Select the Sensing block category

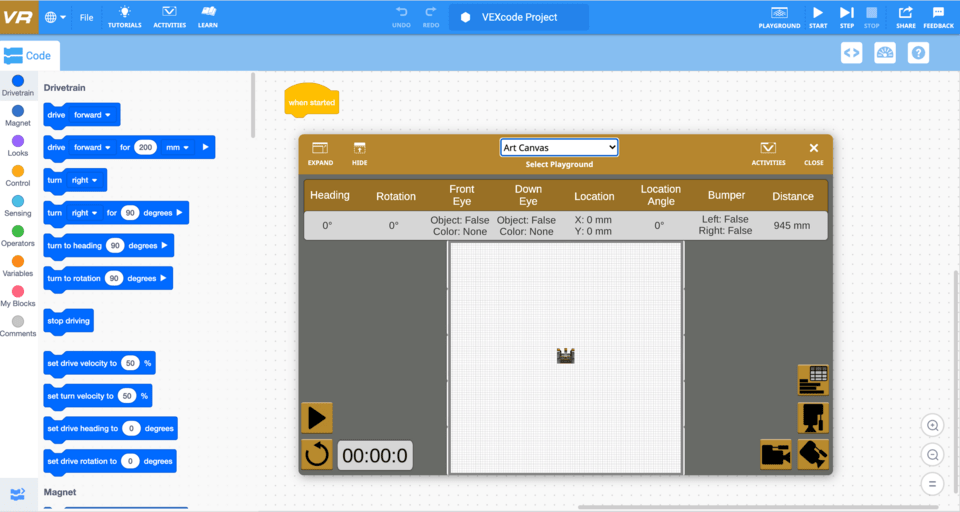(x=18, y=206)
